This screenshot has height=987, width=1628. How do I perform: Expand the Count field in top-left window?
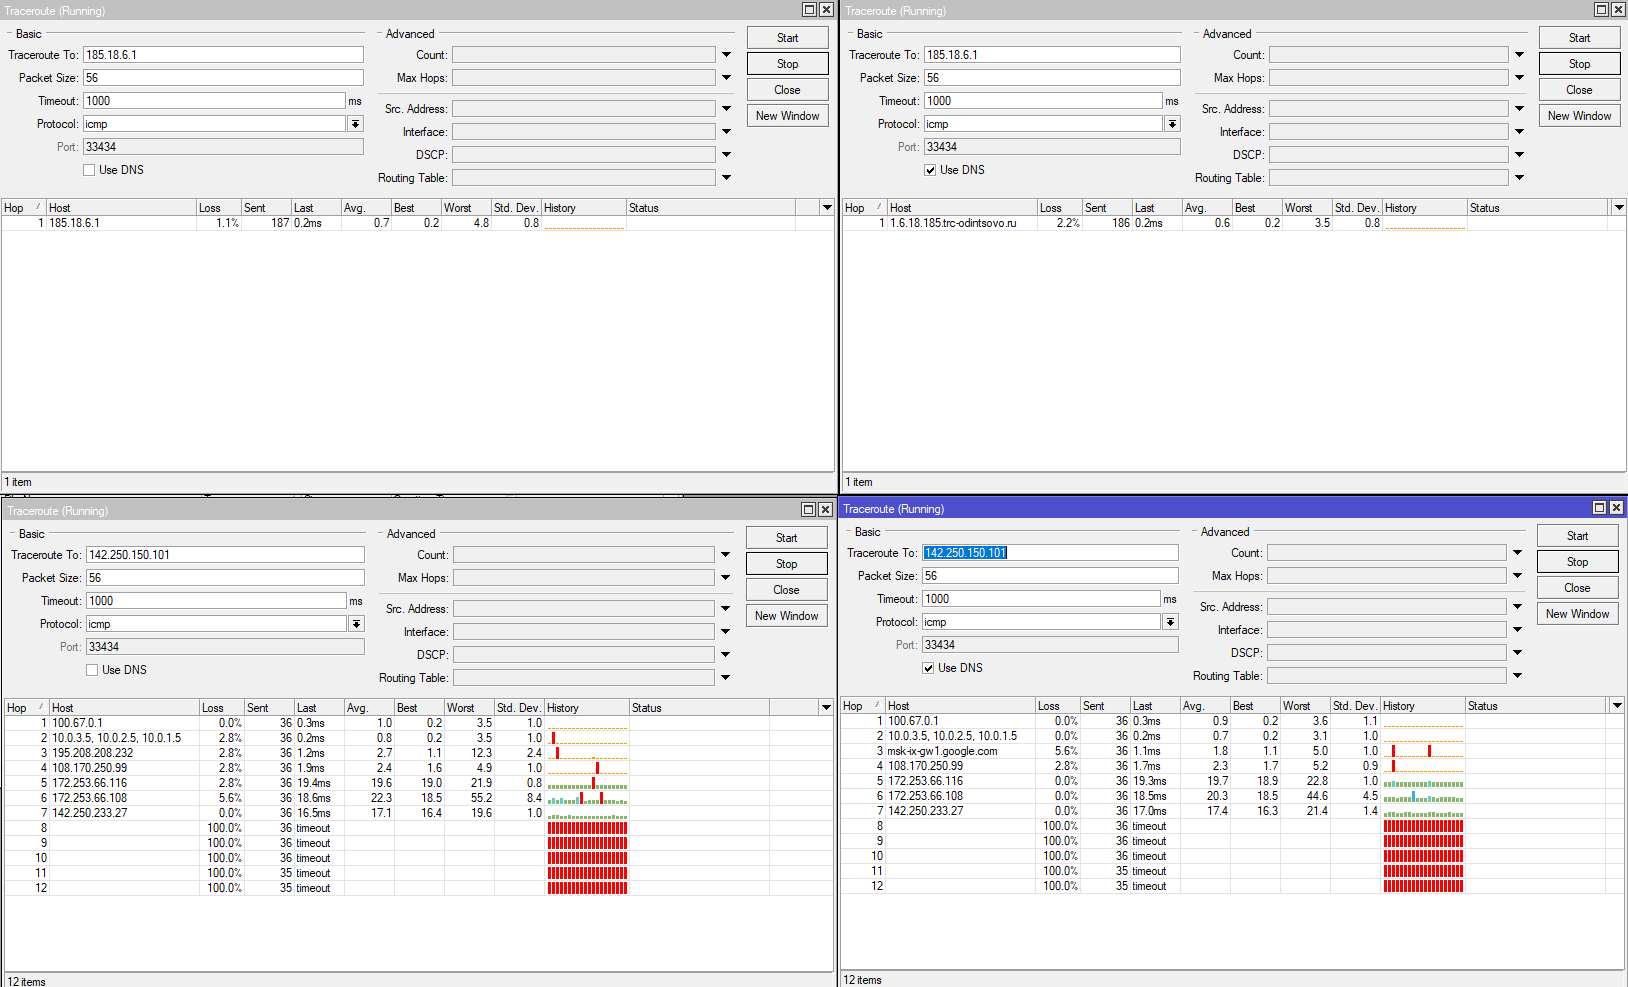point(726,55)
